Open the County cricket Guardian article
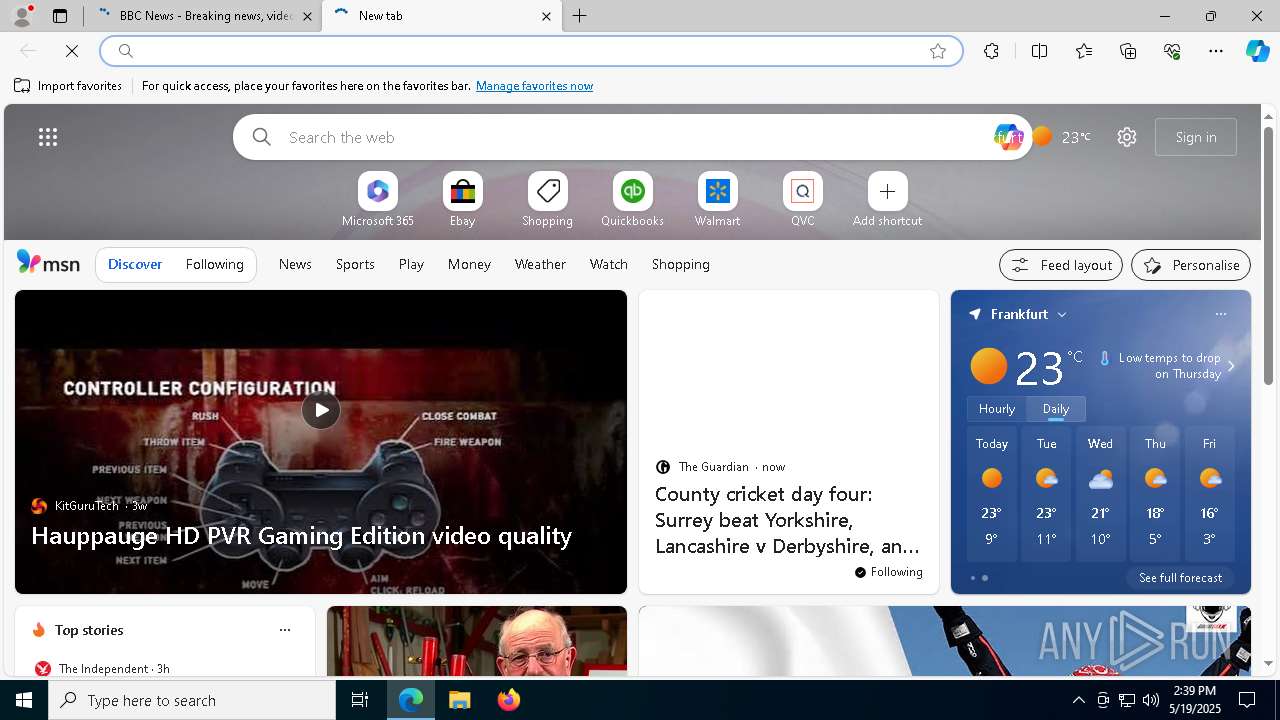The height and width of the screenshot is (720, 1280). 788,520
